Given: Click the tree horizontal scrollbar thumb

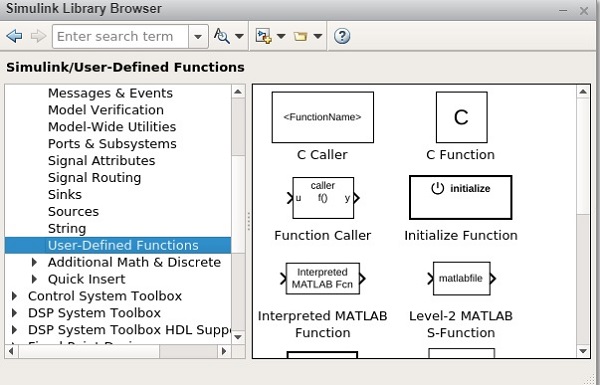Looking at the screenshot, I should click(x=89, y=351).
